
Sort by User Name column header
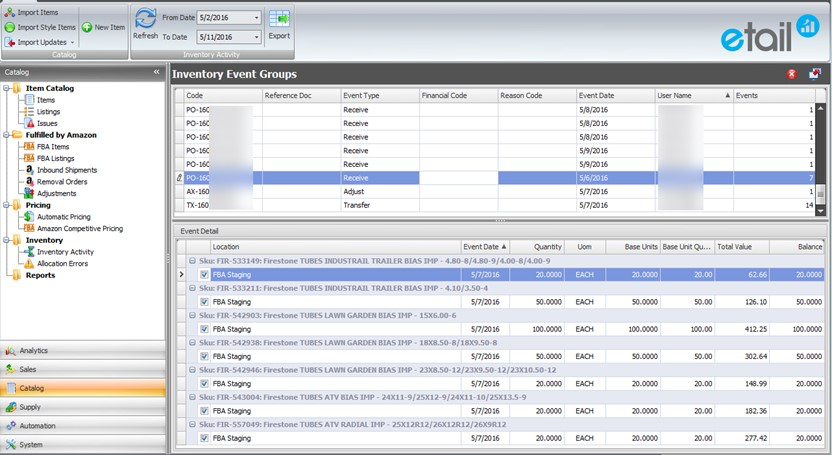[694, 95]
